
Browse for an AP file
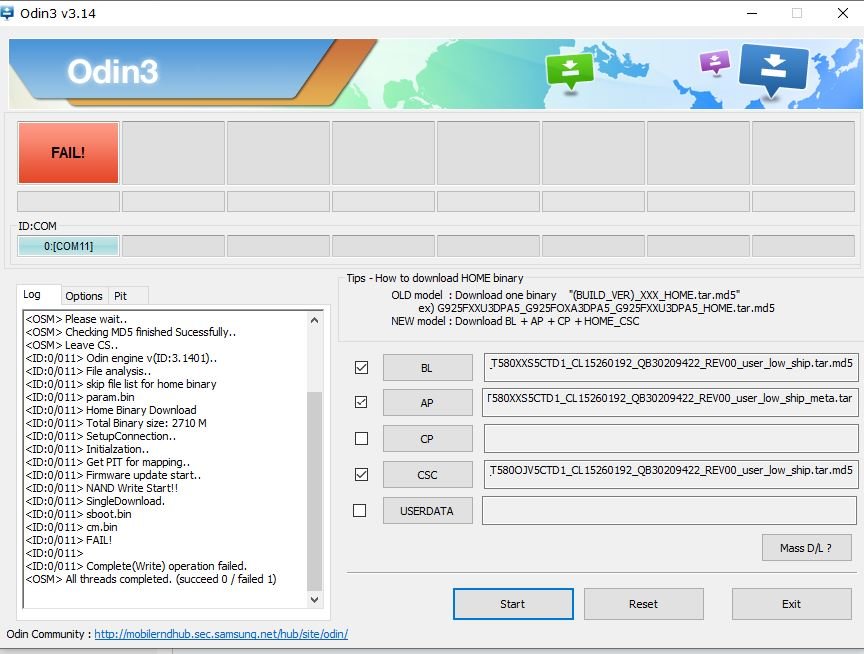click(428, 403)
